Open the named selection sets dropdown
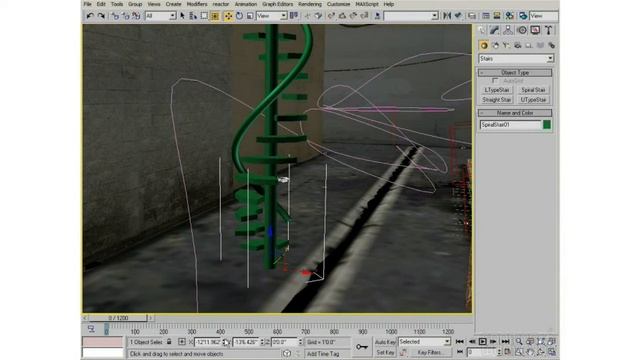 411,16
